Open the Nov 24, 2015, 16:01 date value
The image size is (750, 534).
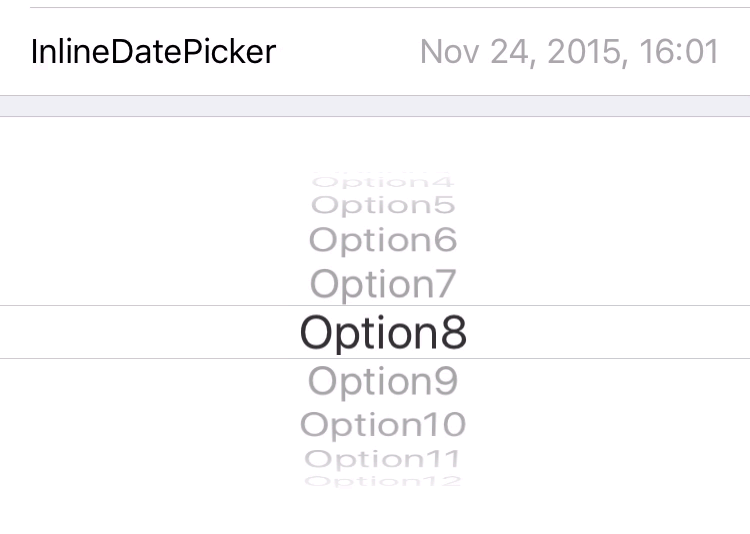[569, 52]
